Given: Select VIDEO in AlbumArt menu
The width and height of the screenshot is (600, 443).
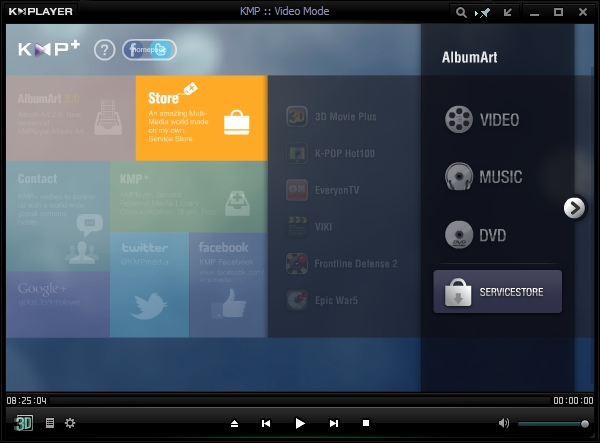Looking at the screenshot, I should pos(483,120).
